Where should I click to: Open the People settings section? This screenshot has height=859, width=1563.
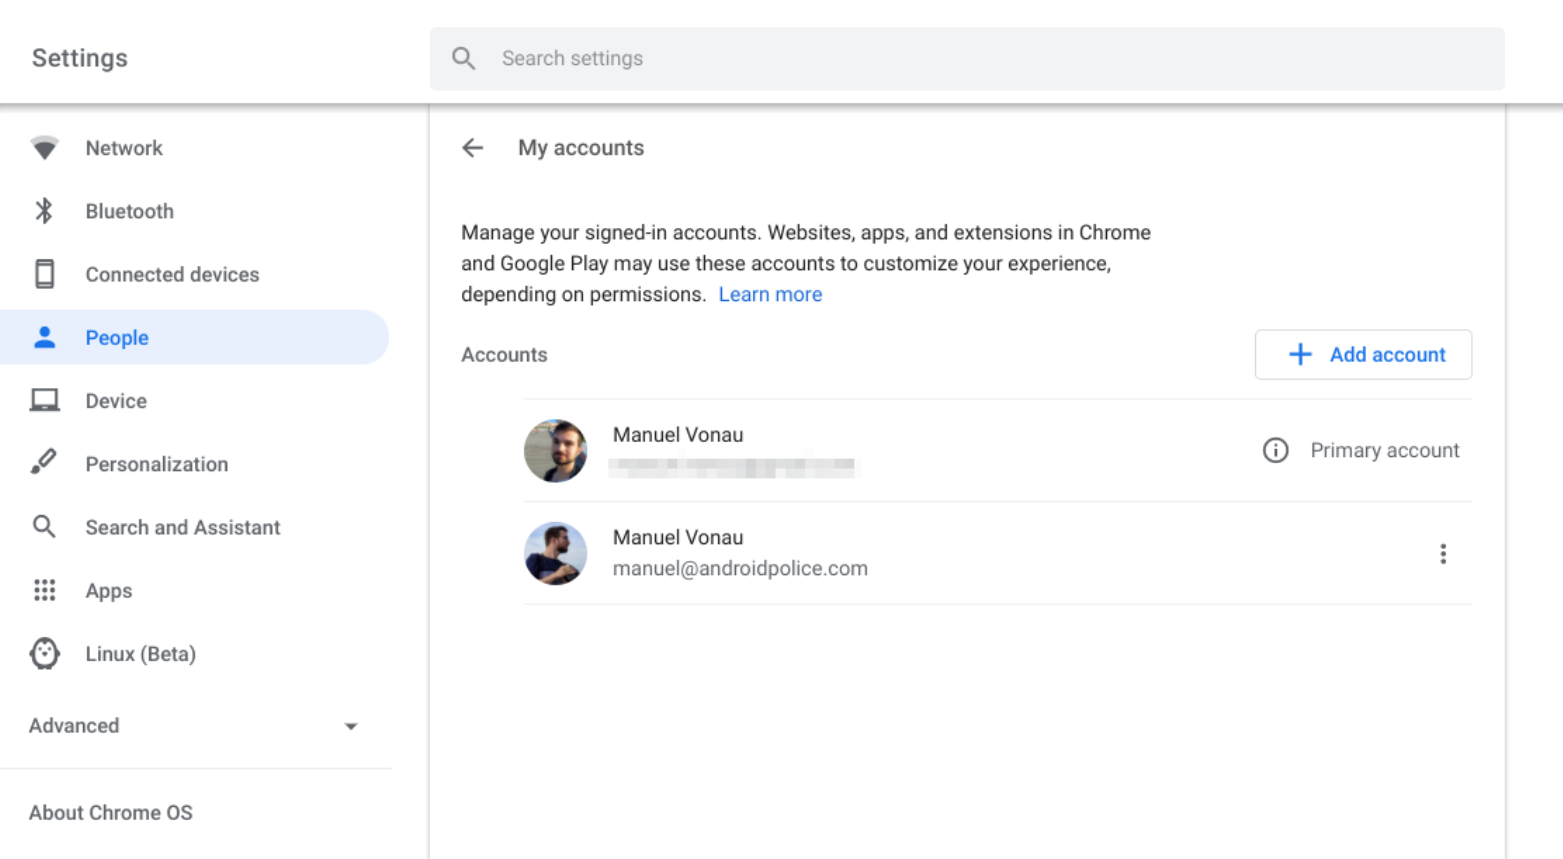coord(117,338)
